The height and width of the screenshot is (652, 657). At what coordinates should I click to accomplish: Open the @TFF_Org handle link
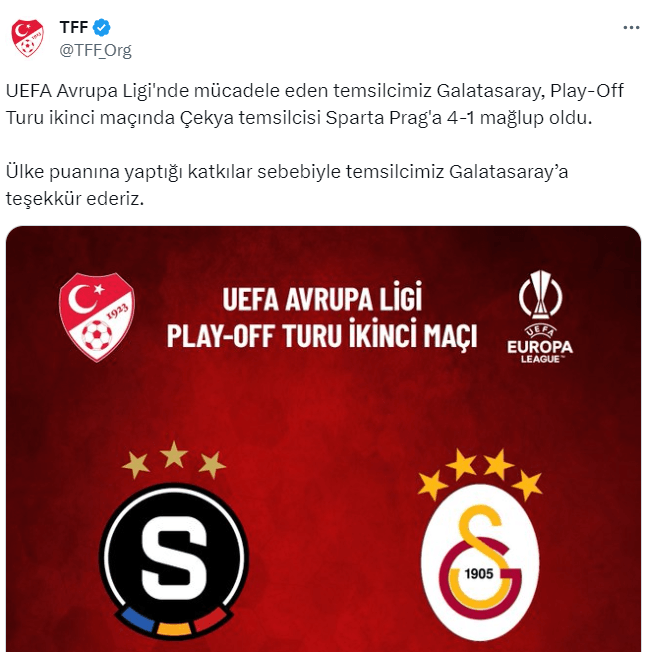96,50
